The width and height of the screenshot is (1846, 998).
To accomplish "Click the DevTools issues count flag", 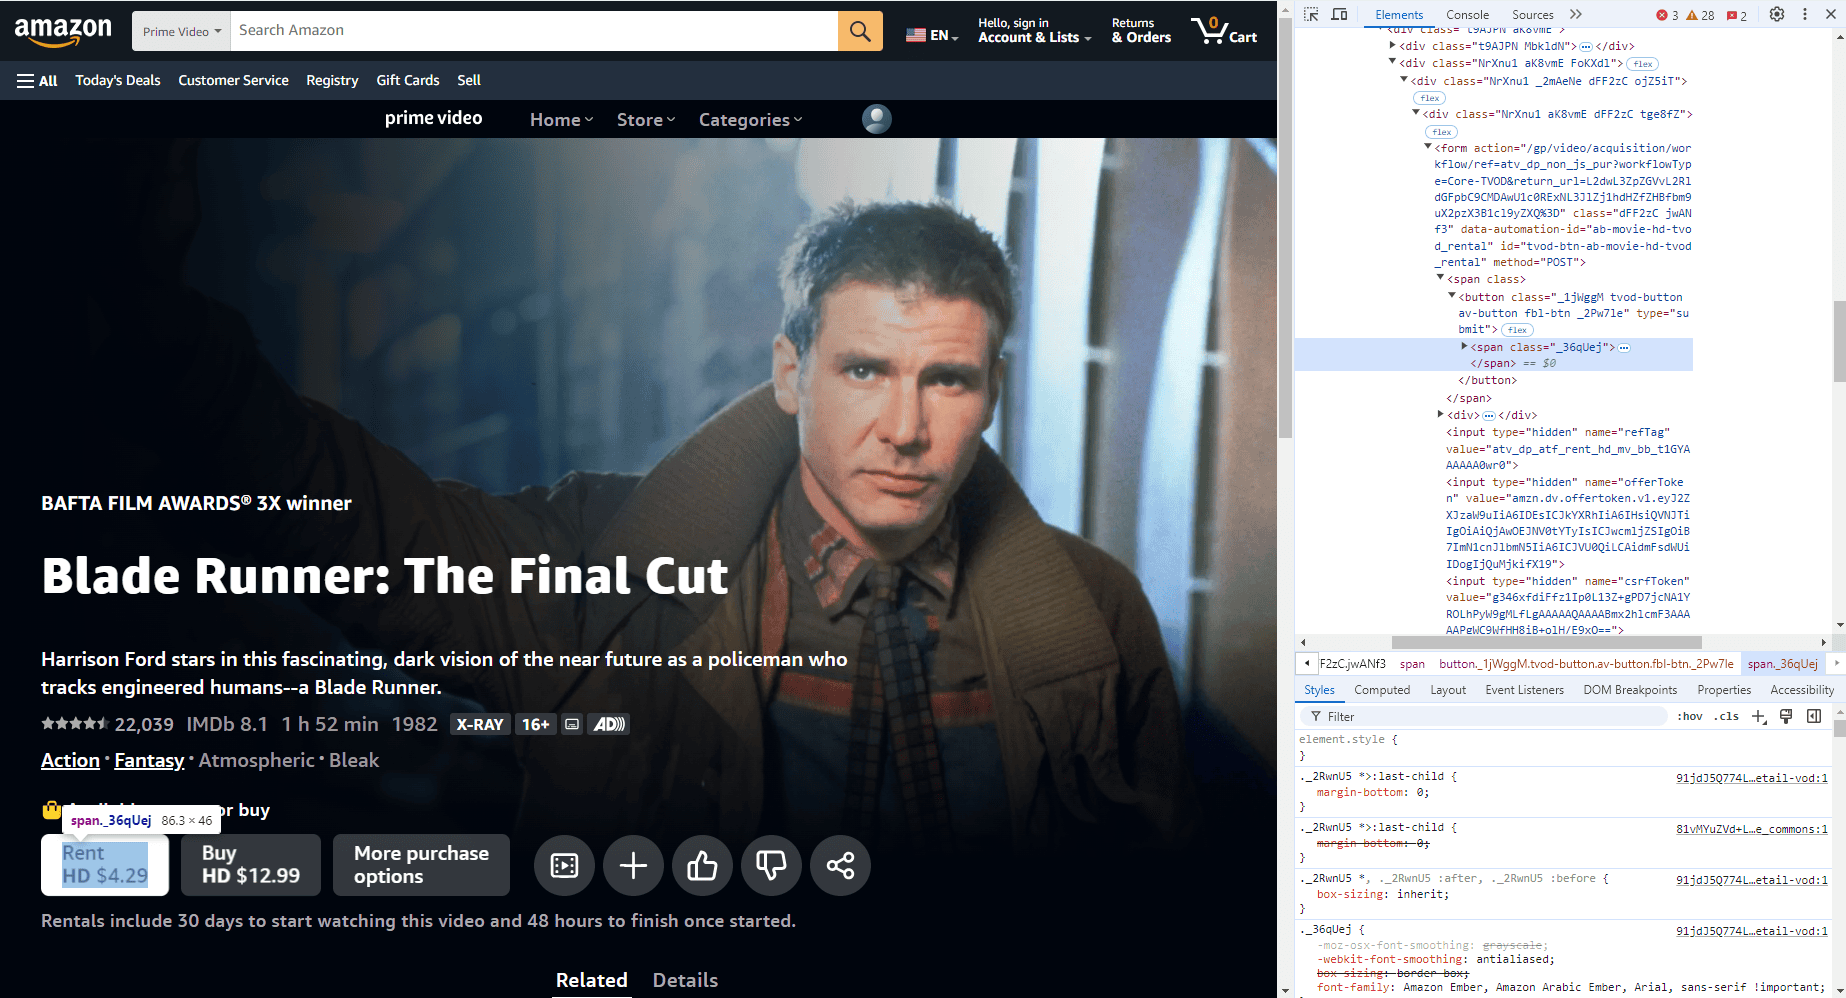I will [1737, 15].
